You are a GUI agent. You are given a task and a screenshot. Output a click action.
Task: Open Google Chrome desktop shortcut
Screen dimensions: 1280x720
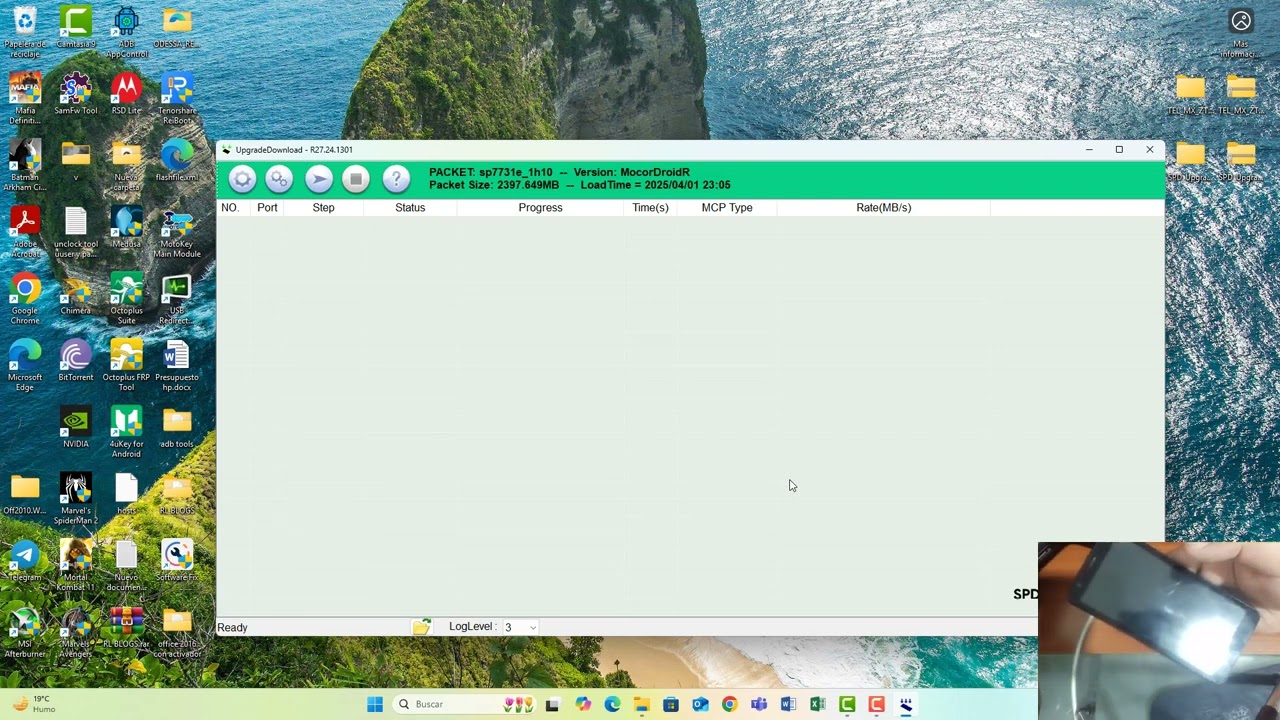(25, 299)
